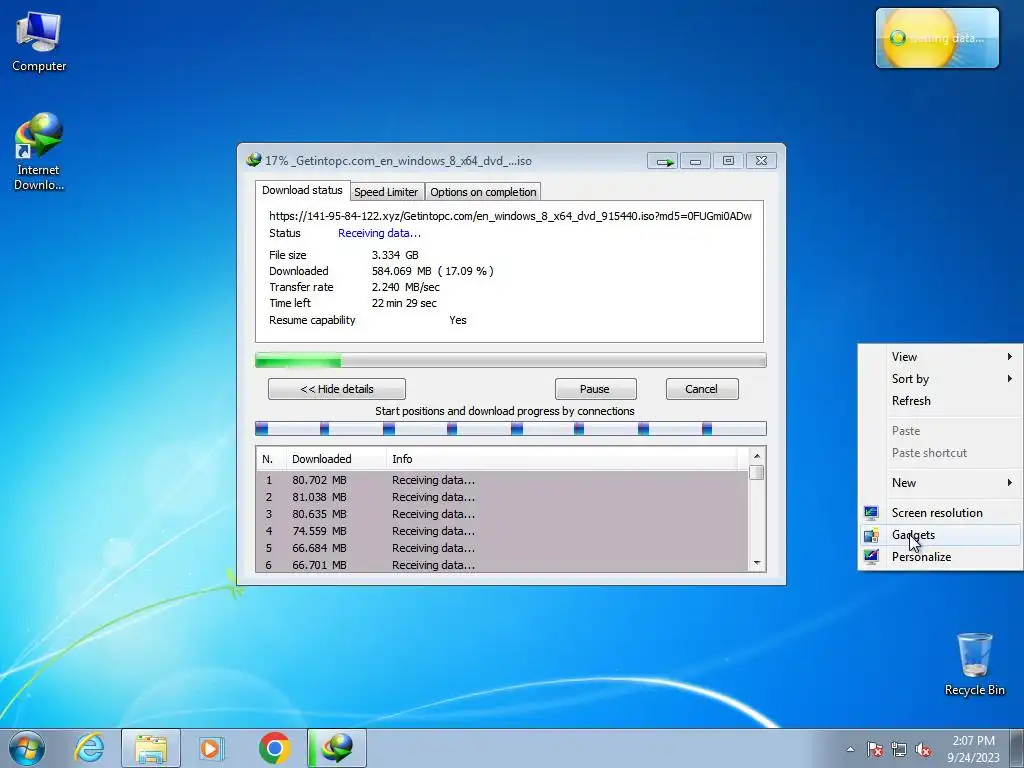Open the clock showing 2:07 PM

tap(973, 749)
